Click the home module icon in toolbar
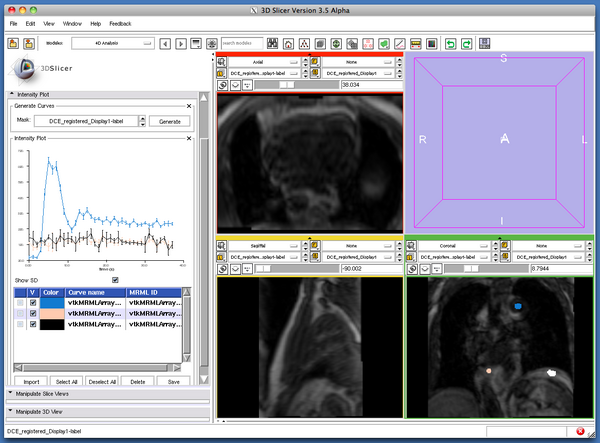Screen dimensions: 600x443 288,44
